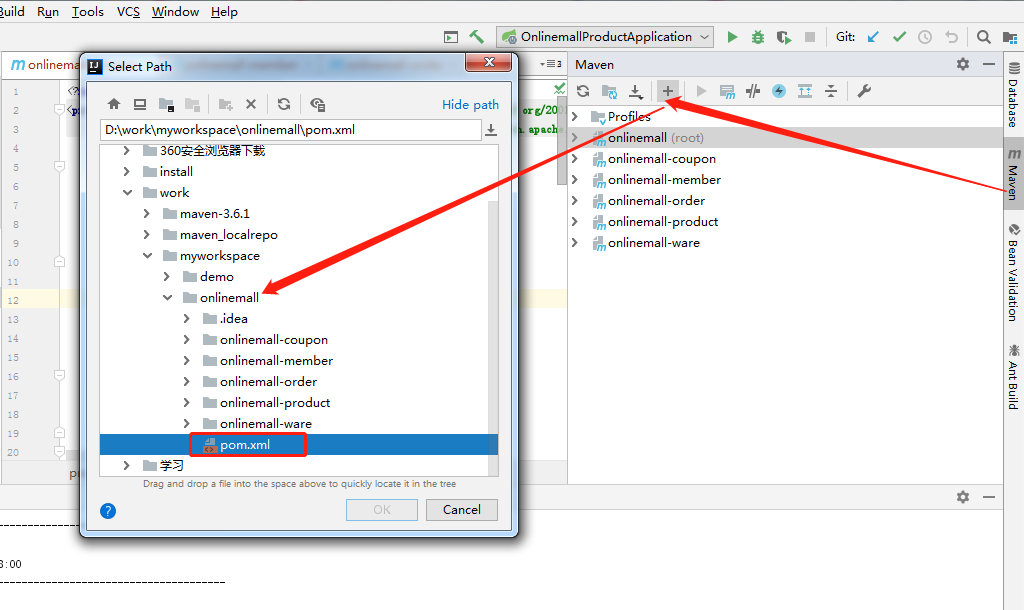Collapse the onlinemall folder in dialog
This screenshot has width=1024, height=610.
tap(168, 298)
